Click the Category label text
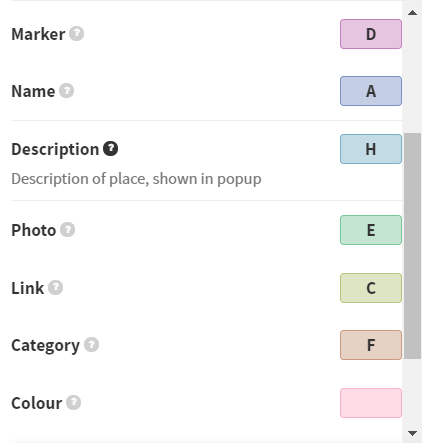422x443 pixels. click(45, 346)
